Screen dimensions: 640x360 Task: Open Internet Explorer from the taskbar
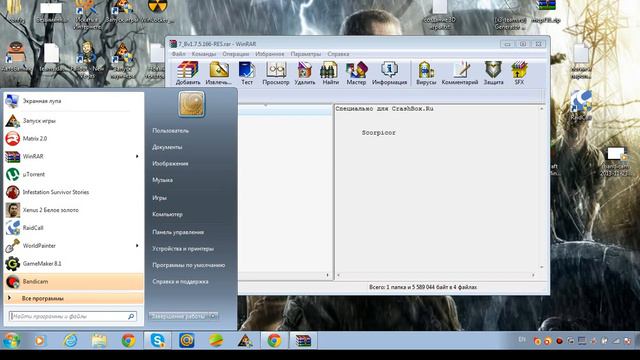[70, 340]
